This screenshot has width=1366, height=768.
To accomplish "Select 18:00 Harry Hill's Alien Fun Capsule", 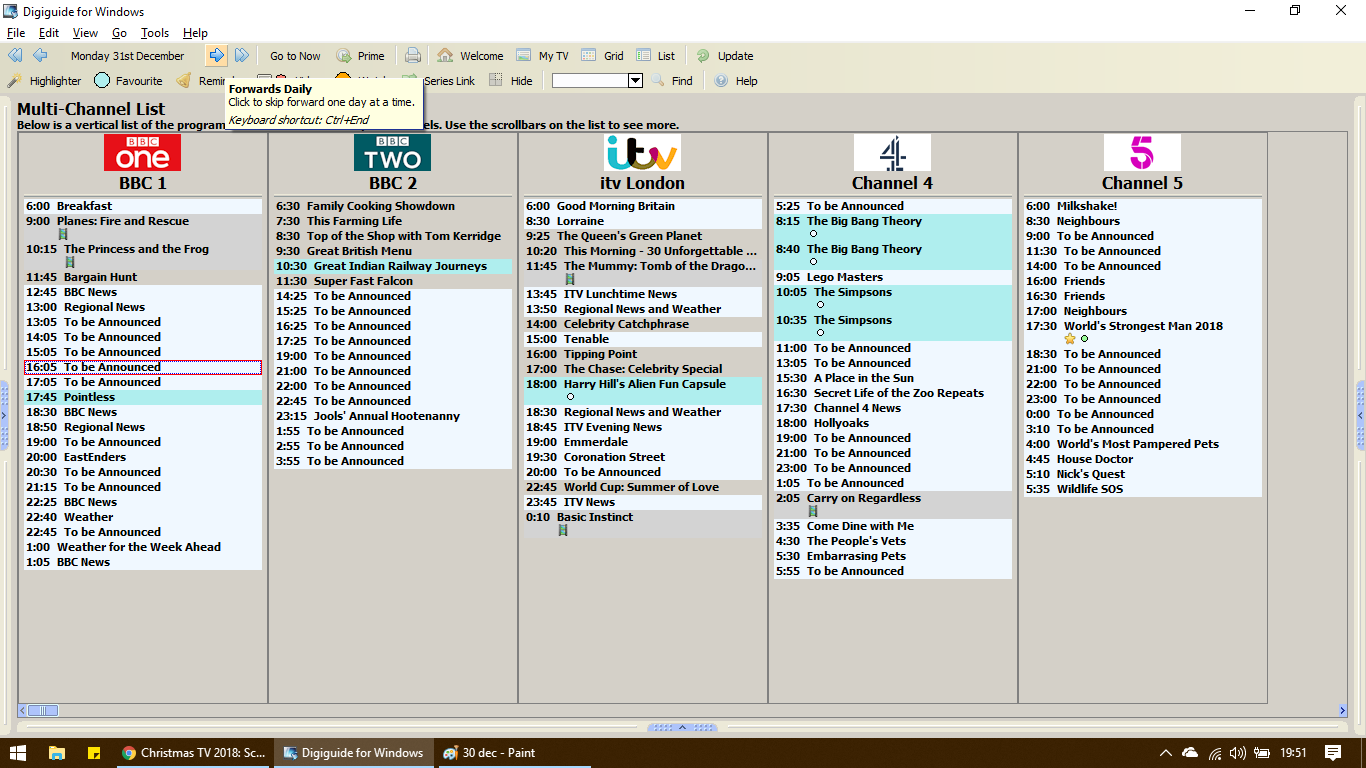I will click(643, 391).
